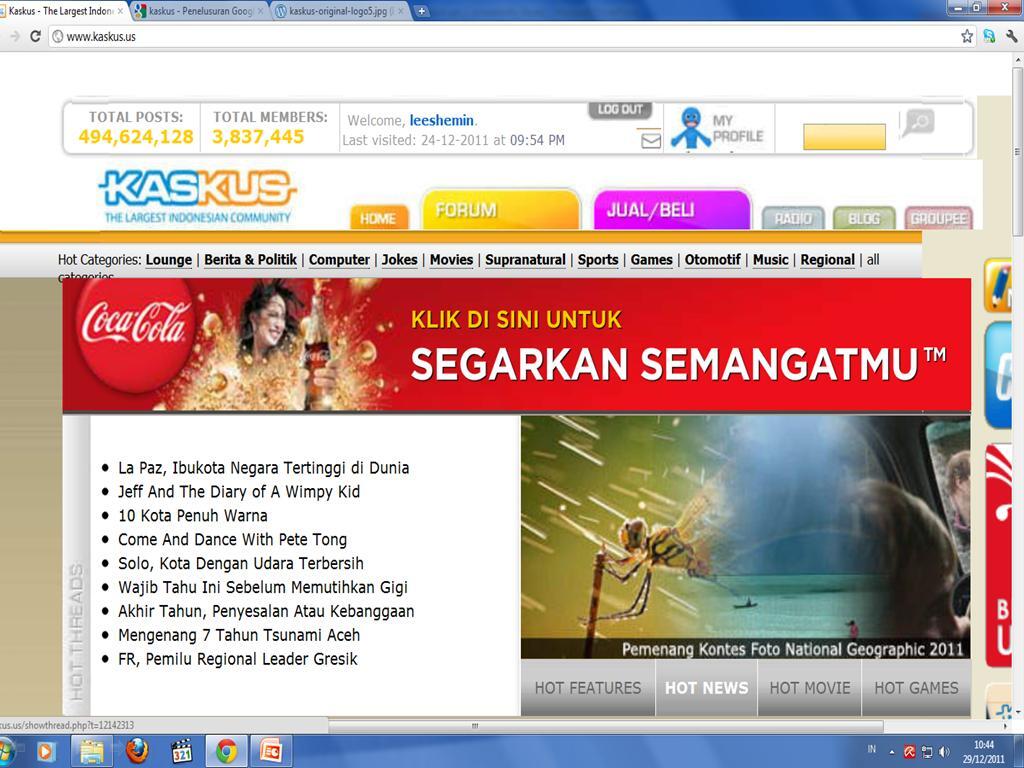Open the private messages envelope icon
This screenshot has width=1024, height=768.
tap(651, 141)
